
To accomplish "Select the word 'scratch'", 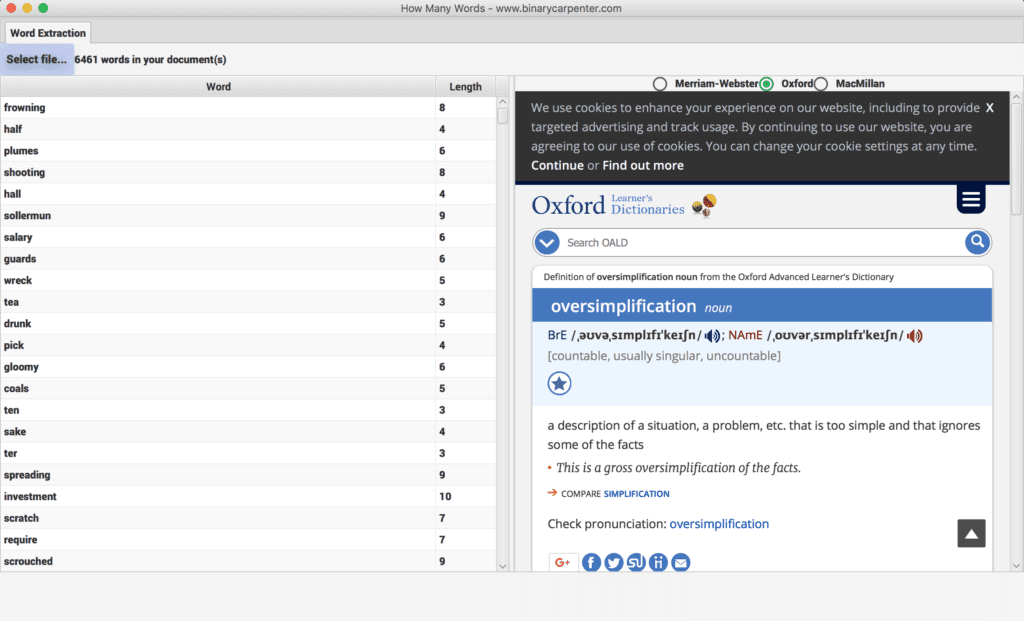I will [x=21, y=518].
